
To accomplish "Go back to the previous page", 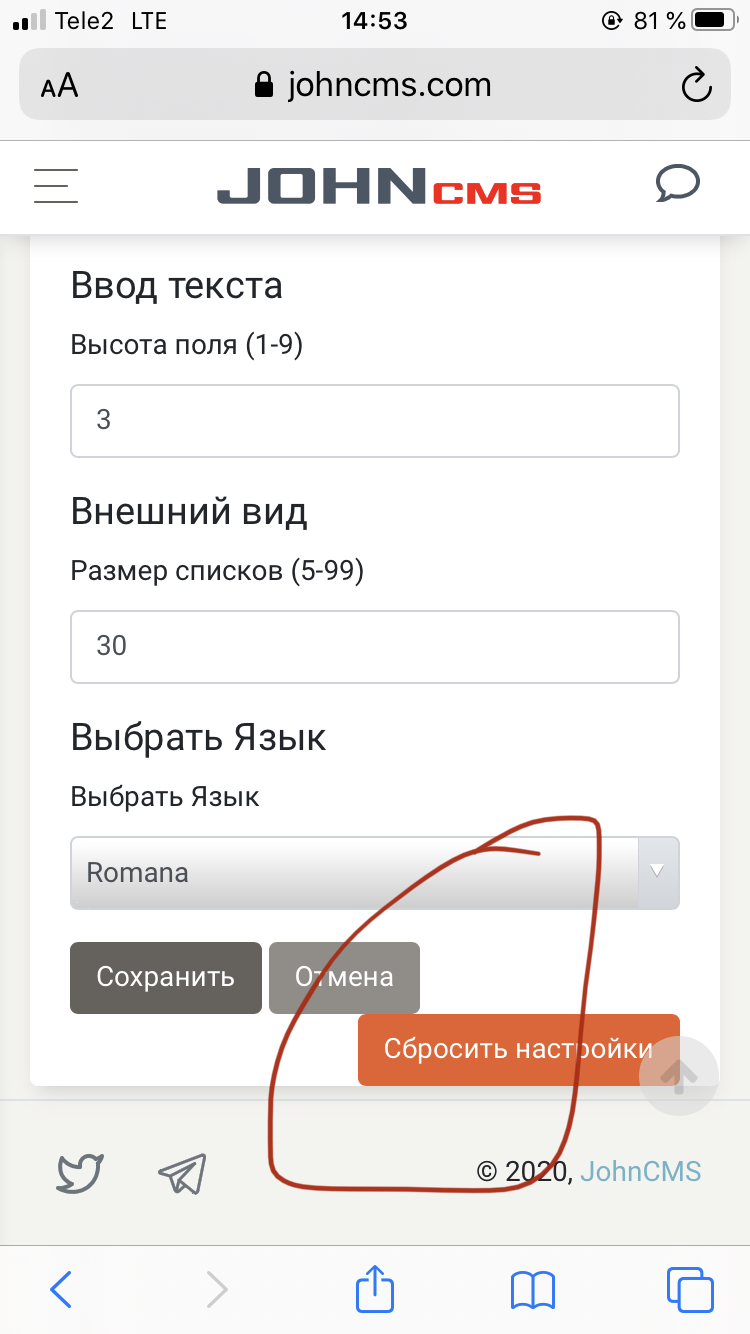I will point(62,1288).
